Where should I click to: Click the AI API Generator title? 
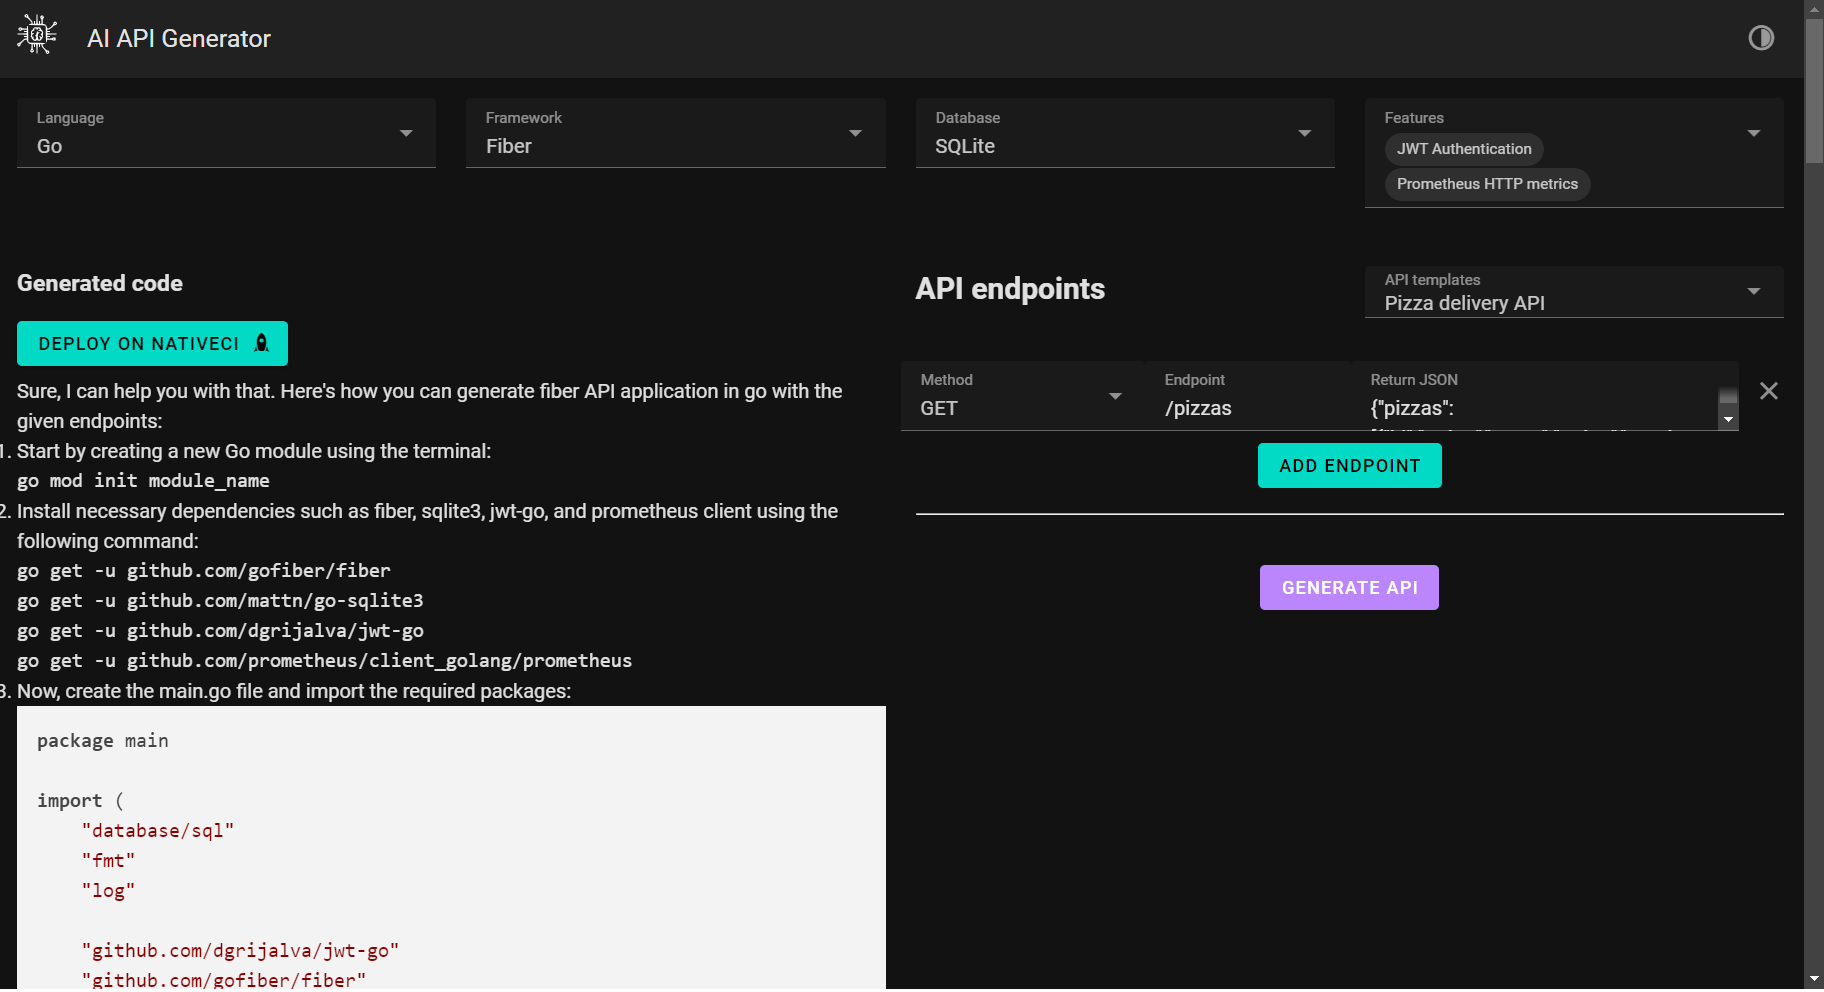[179, 39]
